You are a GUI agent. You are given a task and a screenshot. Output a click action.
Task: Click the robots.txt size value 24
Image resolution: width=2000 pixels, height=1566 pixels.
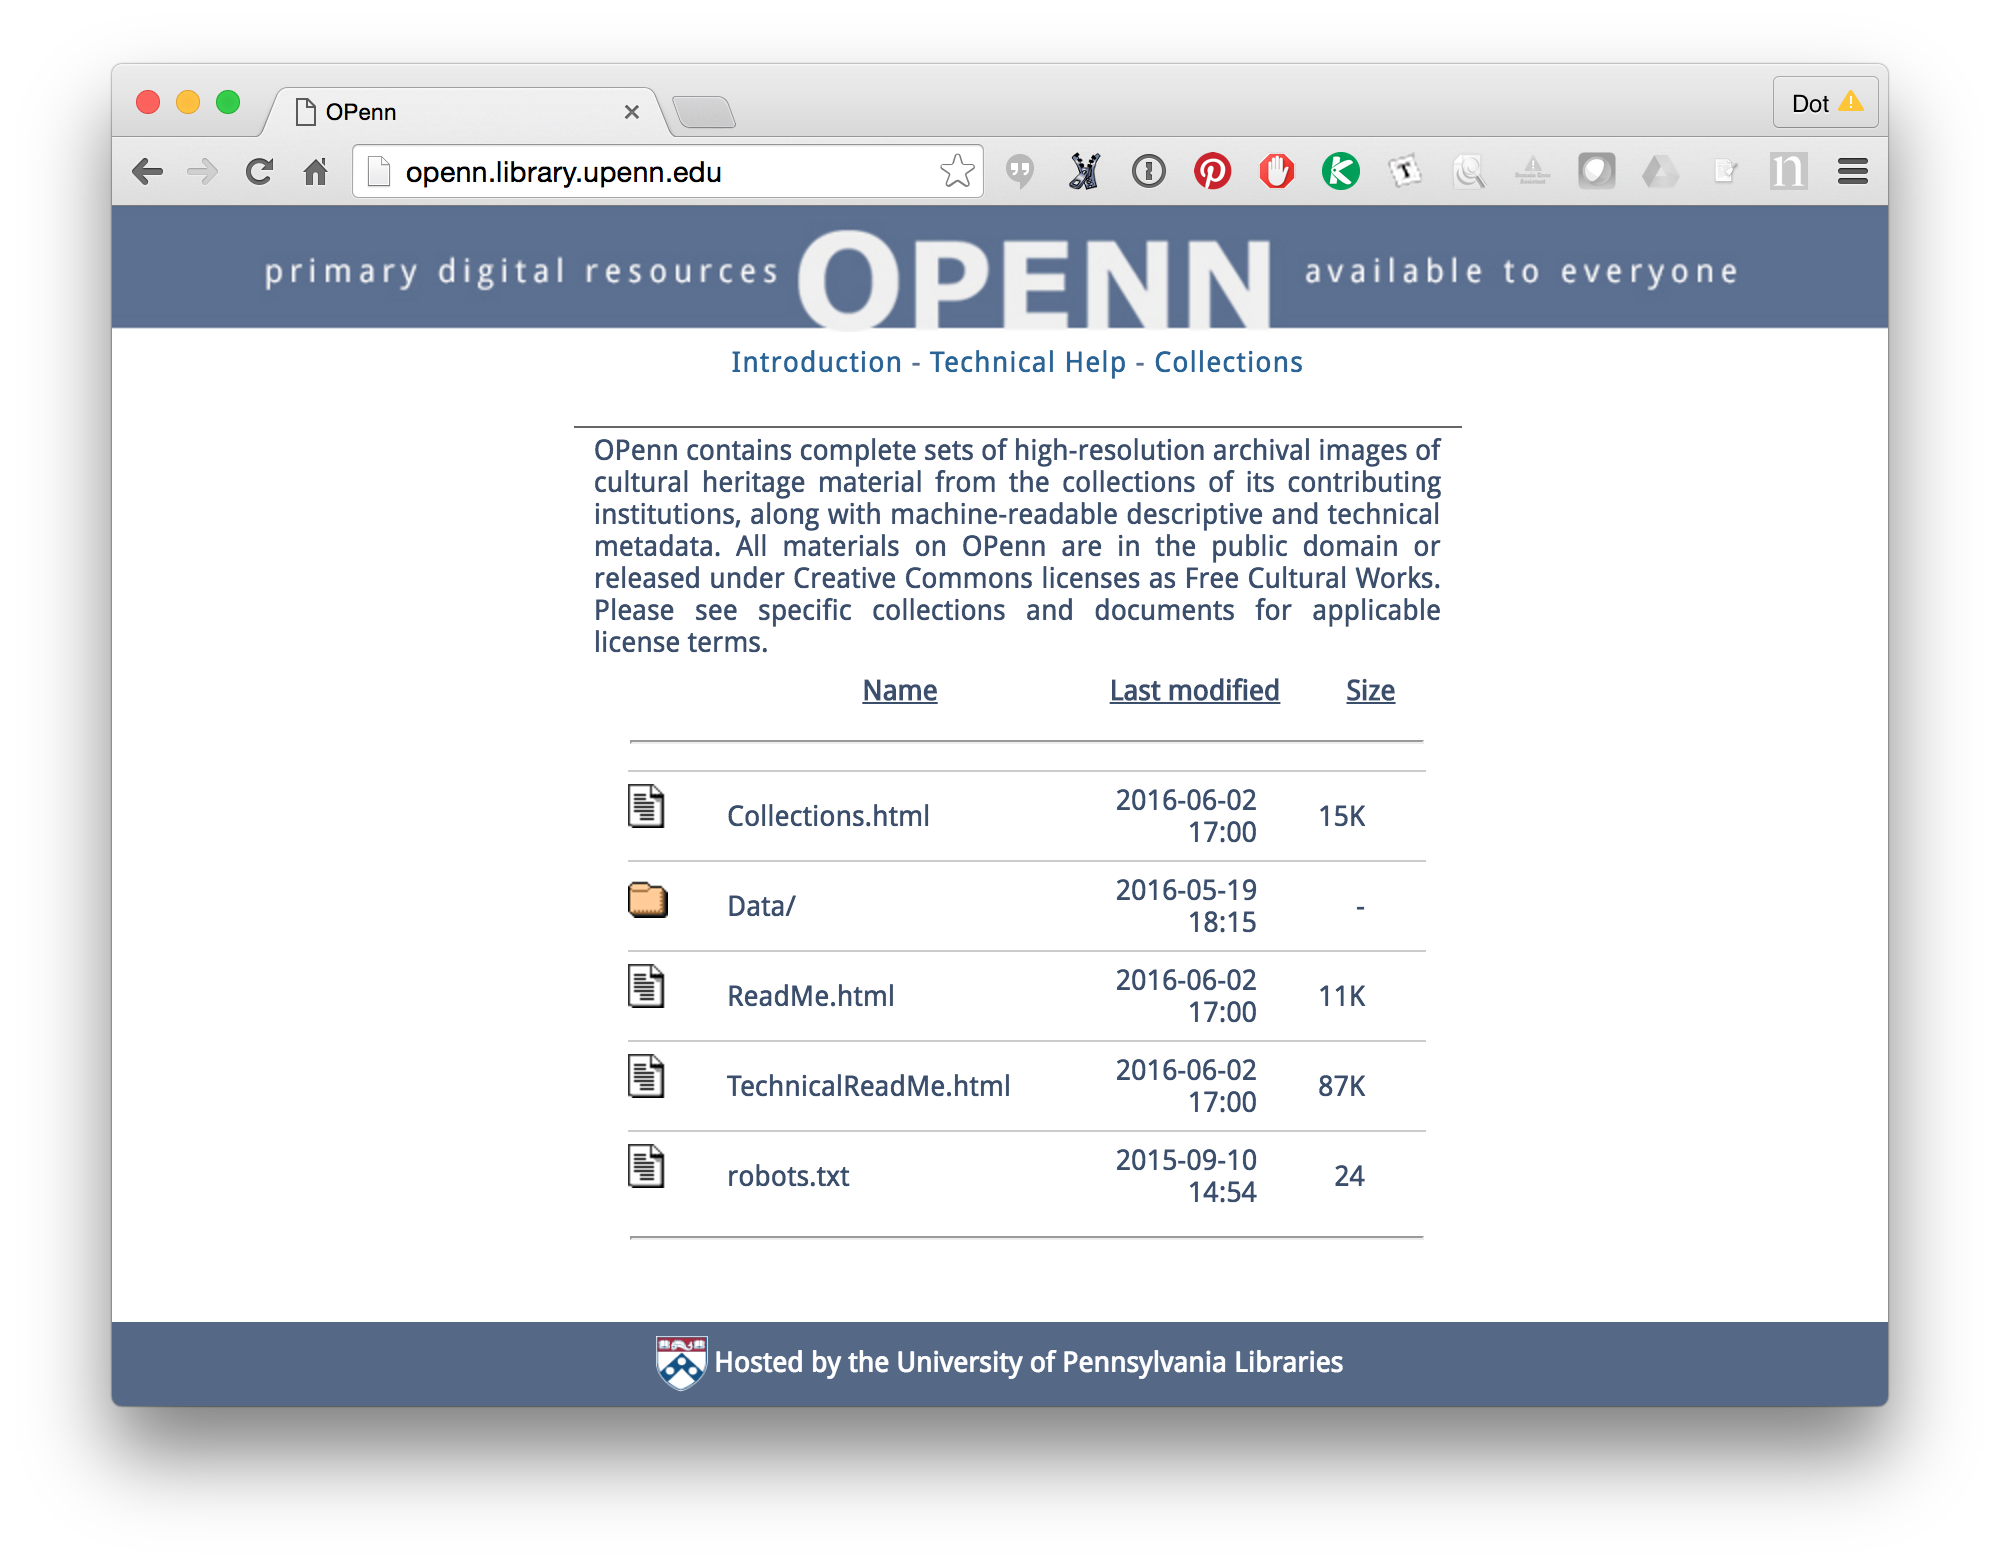pos(1349,1176)
